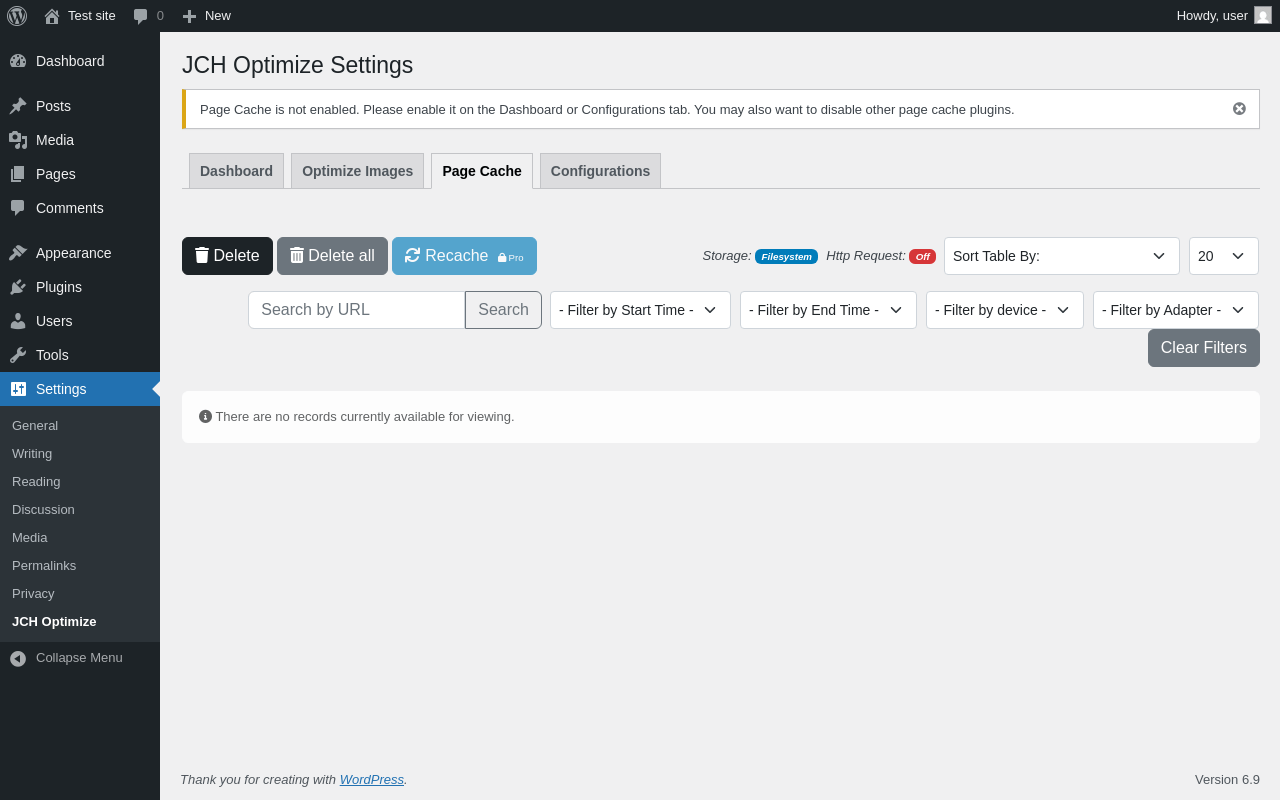Click the Test site name link
The width and height of the screenshot is (1280, 800).
tap(92, 15)
